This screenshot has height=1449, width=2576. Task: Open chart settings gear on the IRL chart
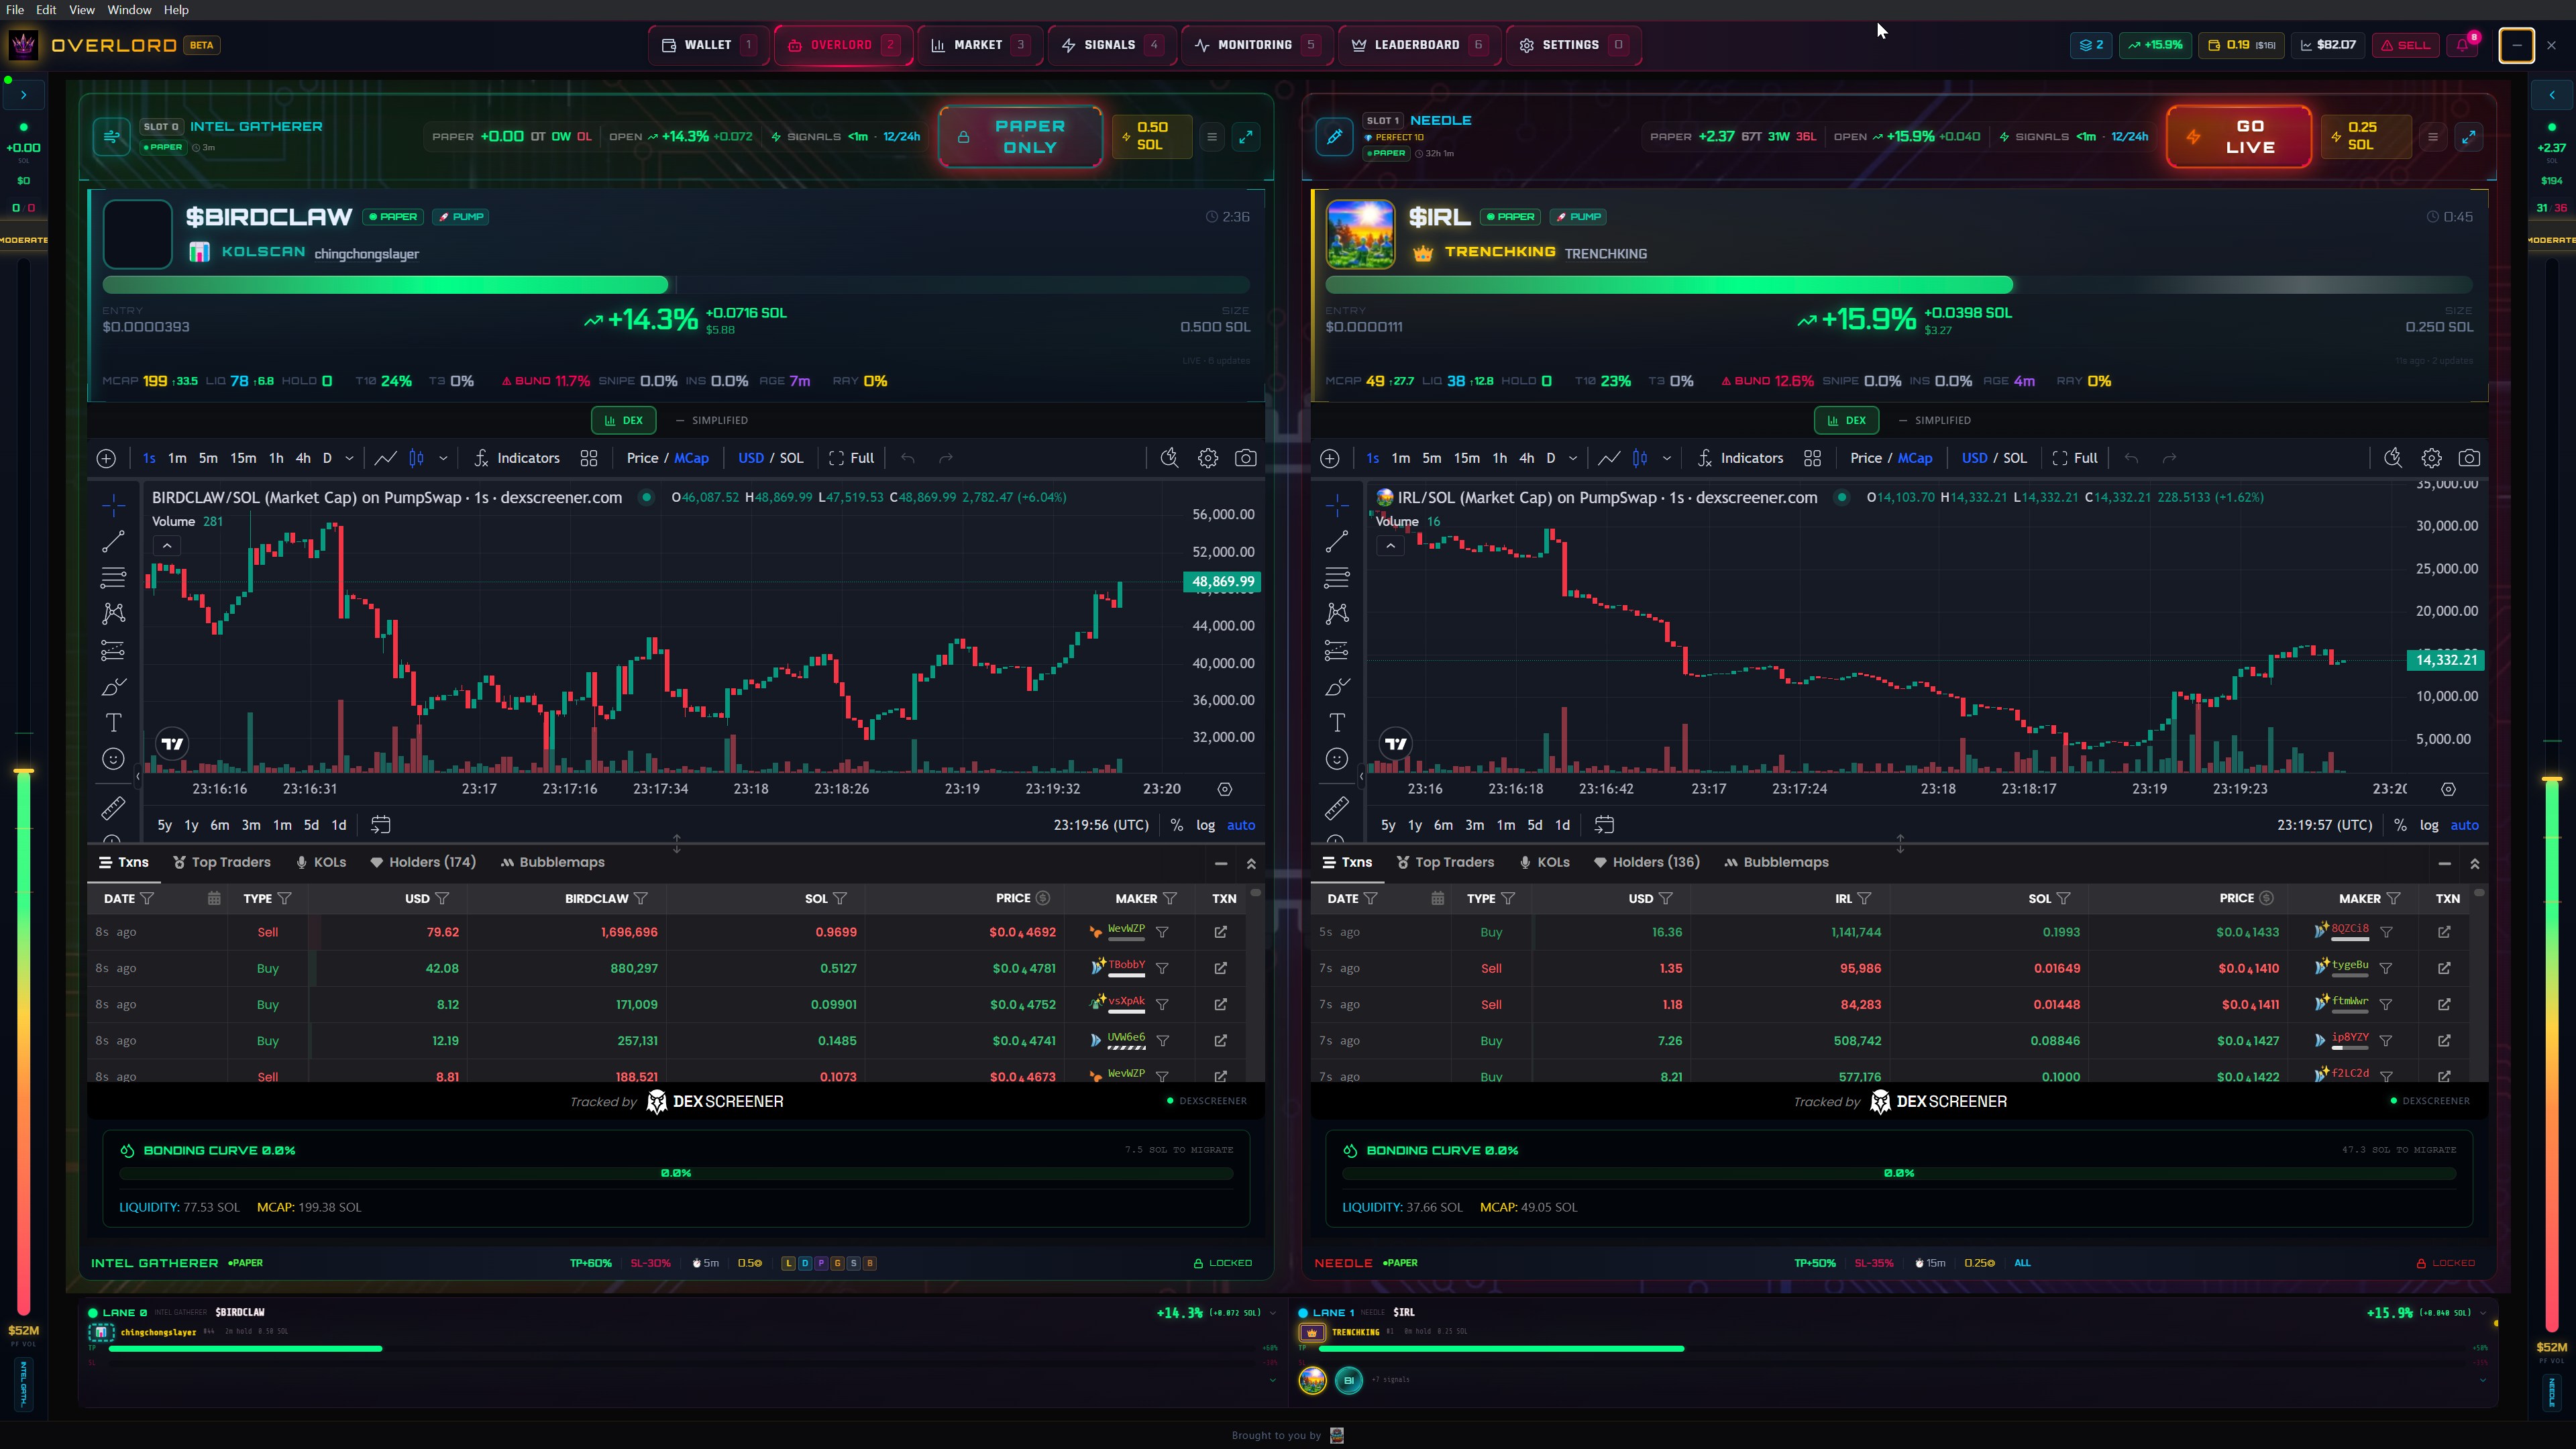[2431, 457]
